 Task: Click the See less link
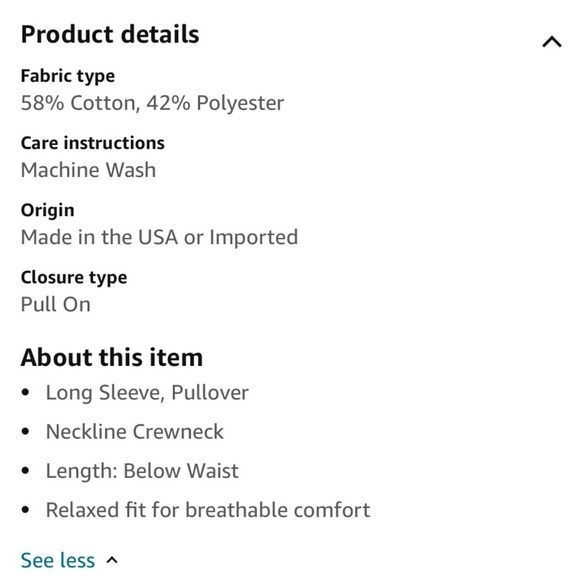click(x=58, y=560)
